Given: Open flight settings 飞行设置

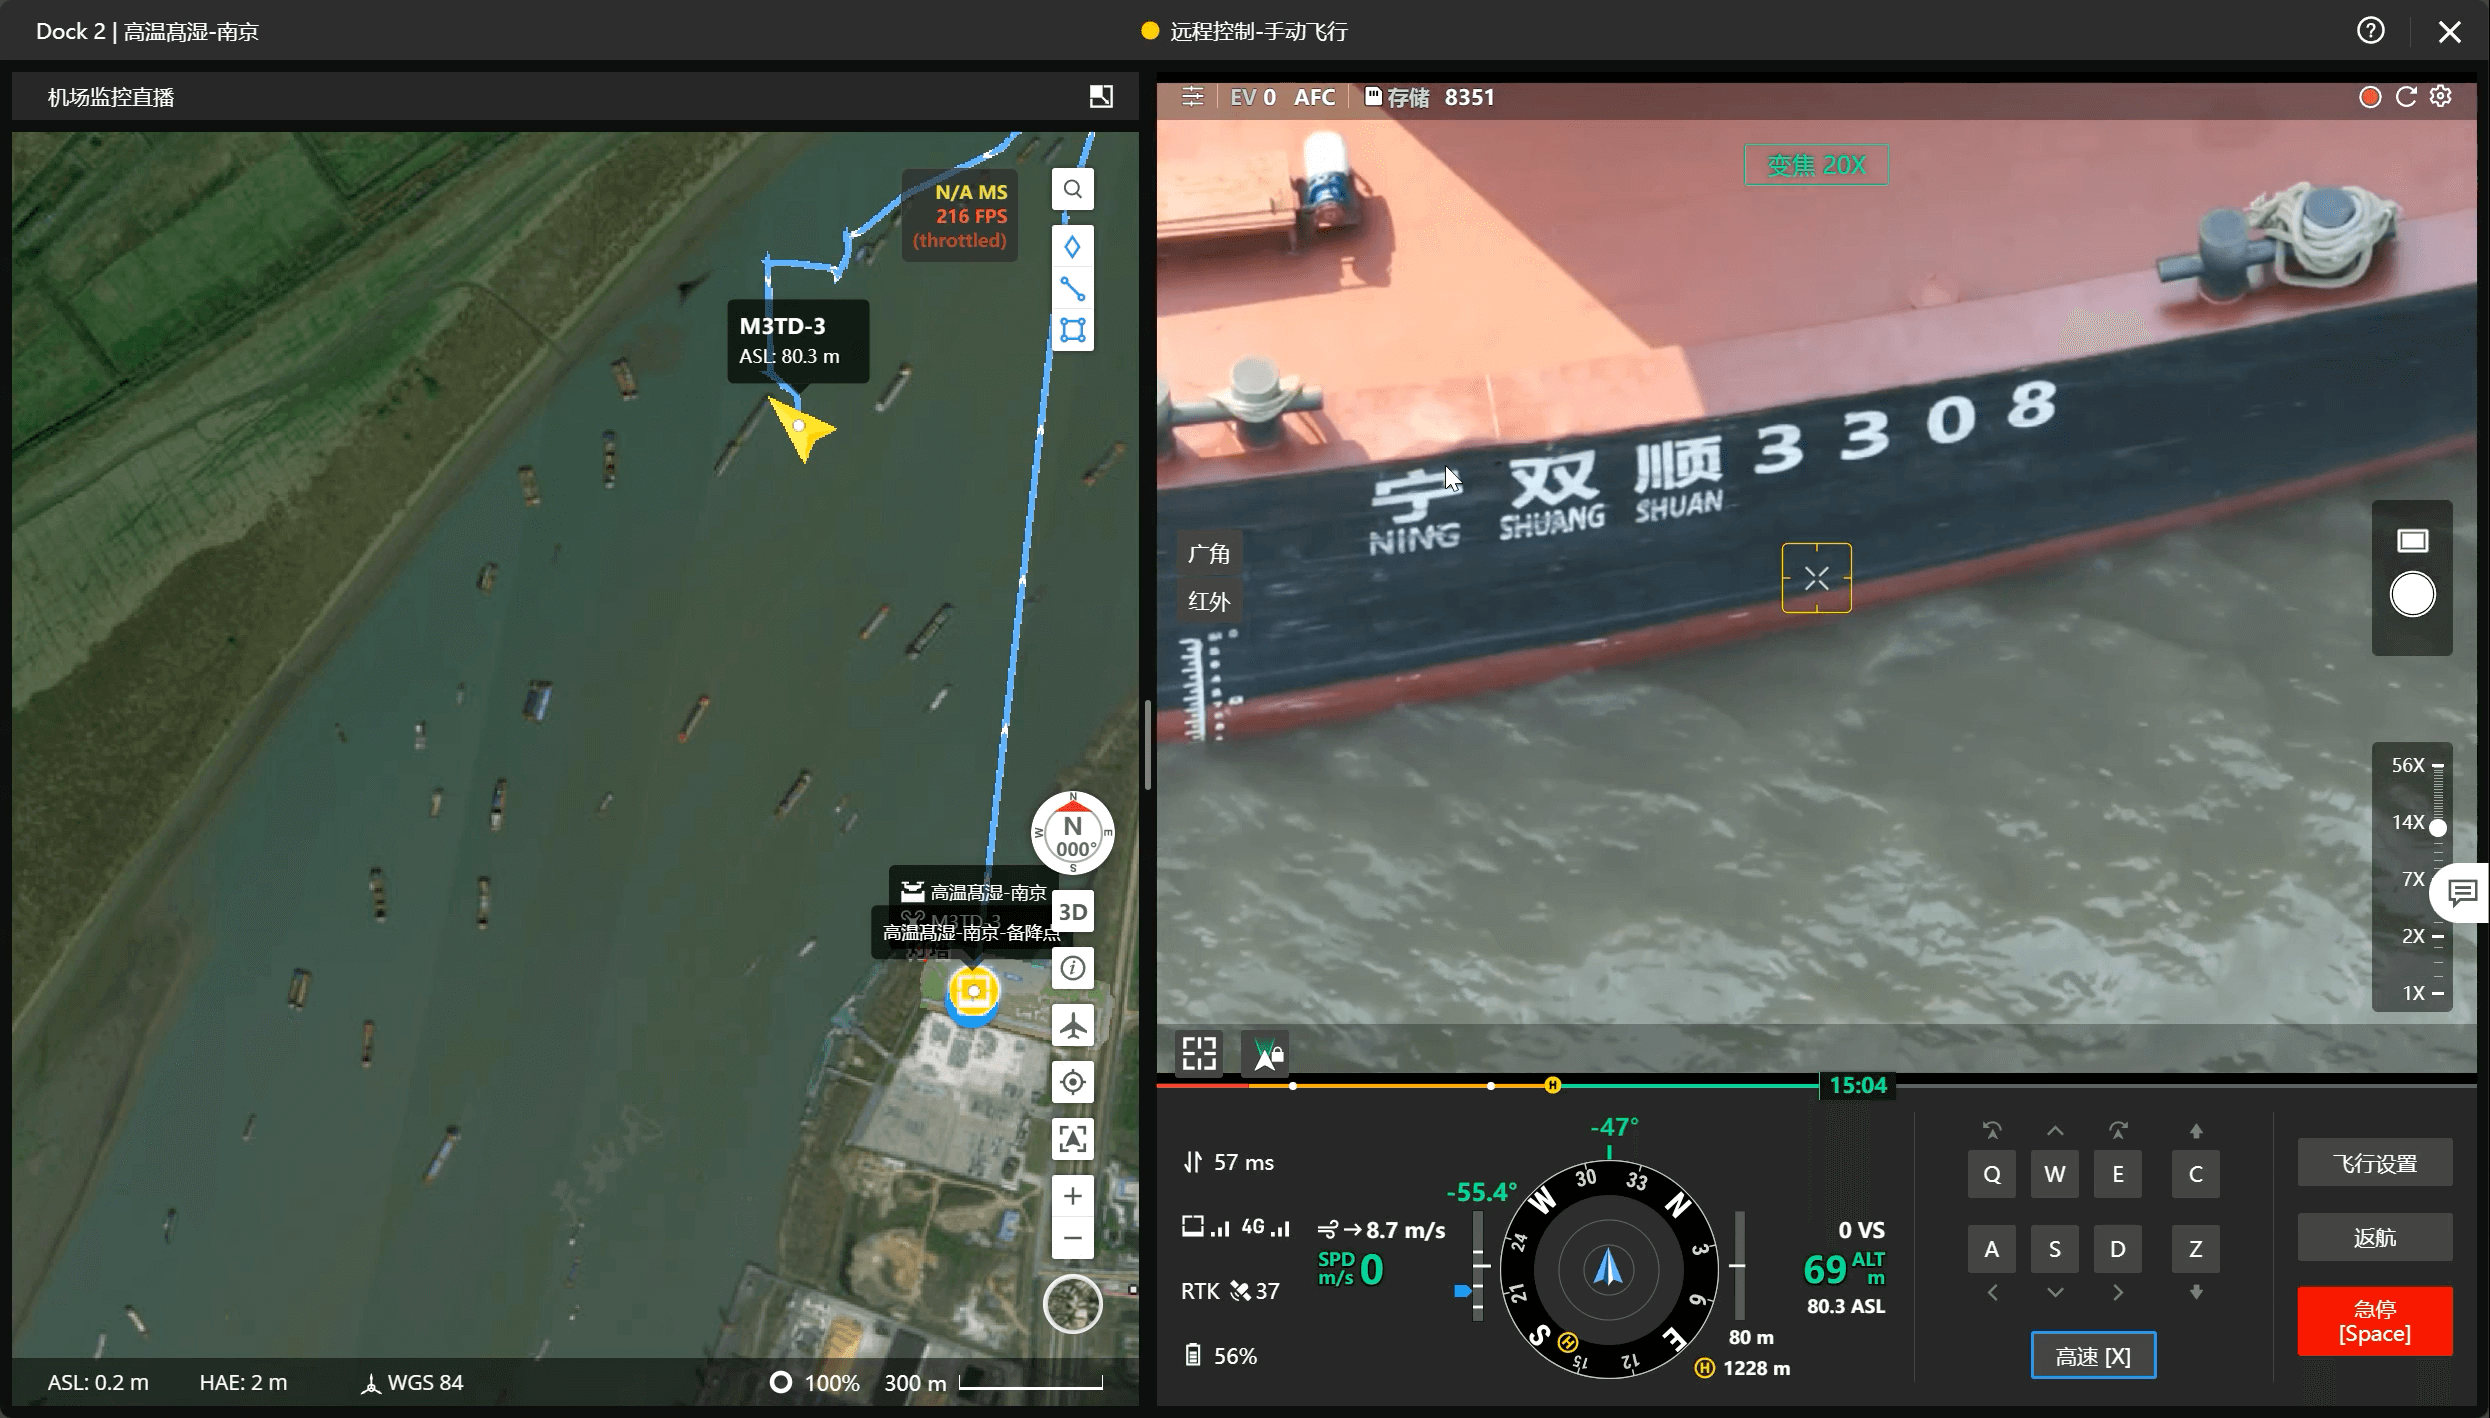Looking at the screenshot, I should coord(2374,1163).
